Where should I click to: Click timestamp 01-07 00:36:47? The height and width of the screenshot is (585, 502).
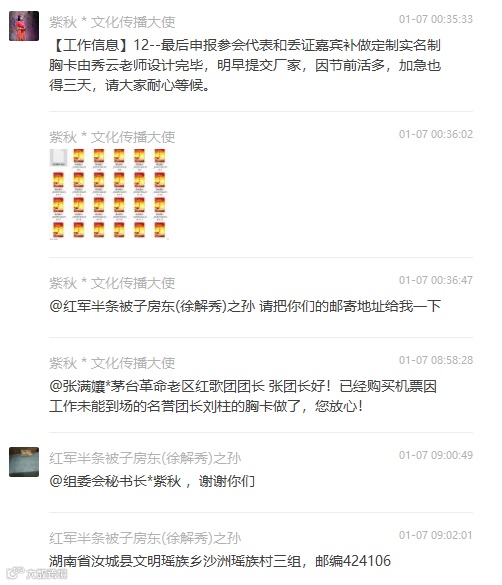(436, 280)
